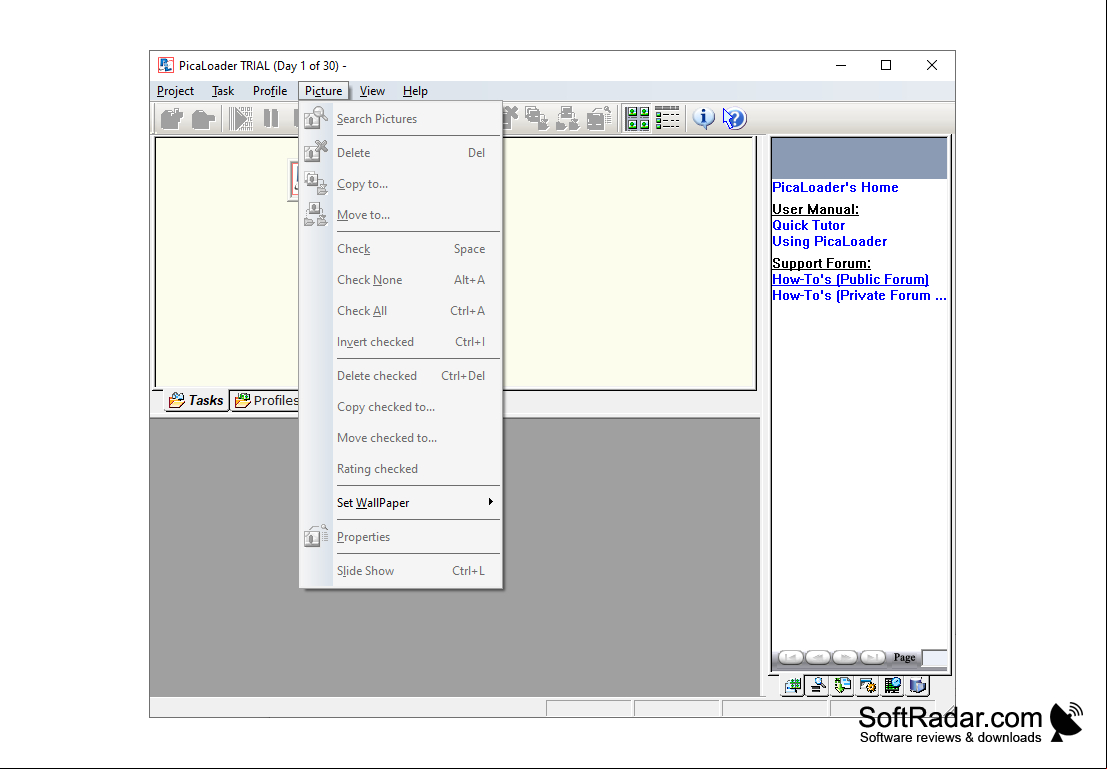This screenshot has height=769, width=1107.
Task: Click the start task play toolbar icon
Action: pos(241,119)
